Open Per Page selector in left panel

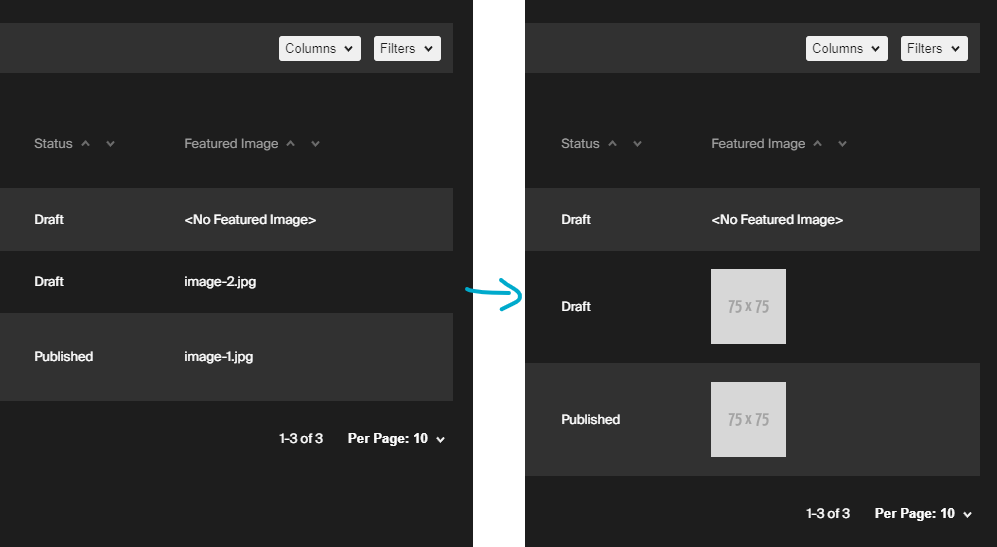[396, 438]
